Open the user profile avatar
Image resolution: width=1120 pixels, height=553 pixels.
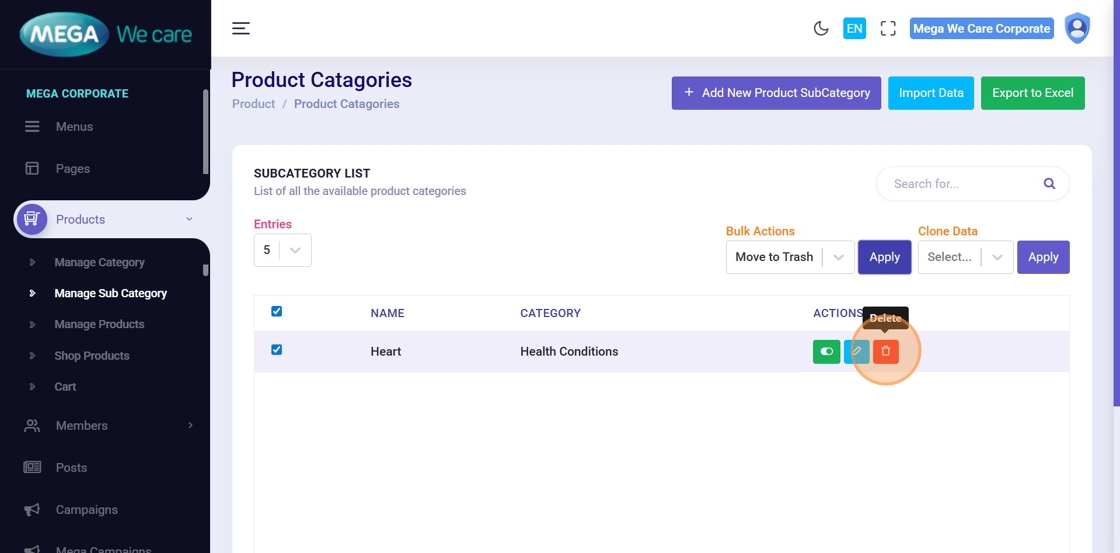[1077, 28]
